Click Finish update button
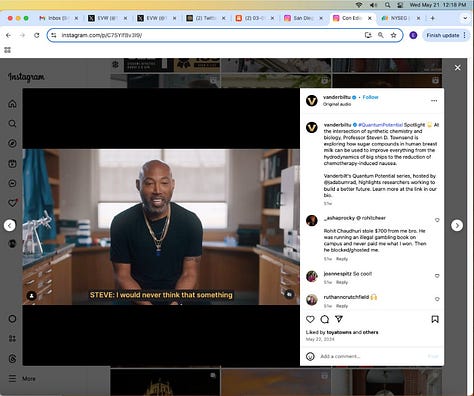 pyautogui.click(x=446, y=35)
